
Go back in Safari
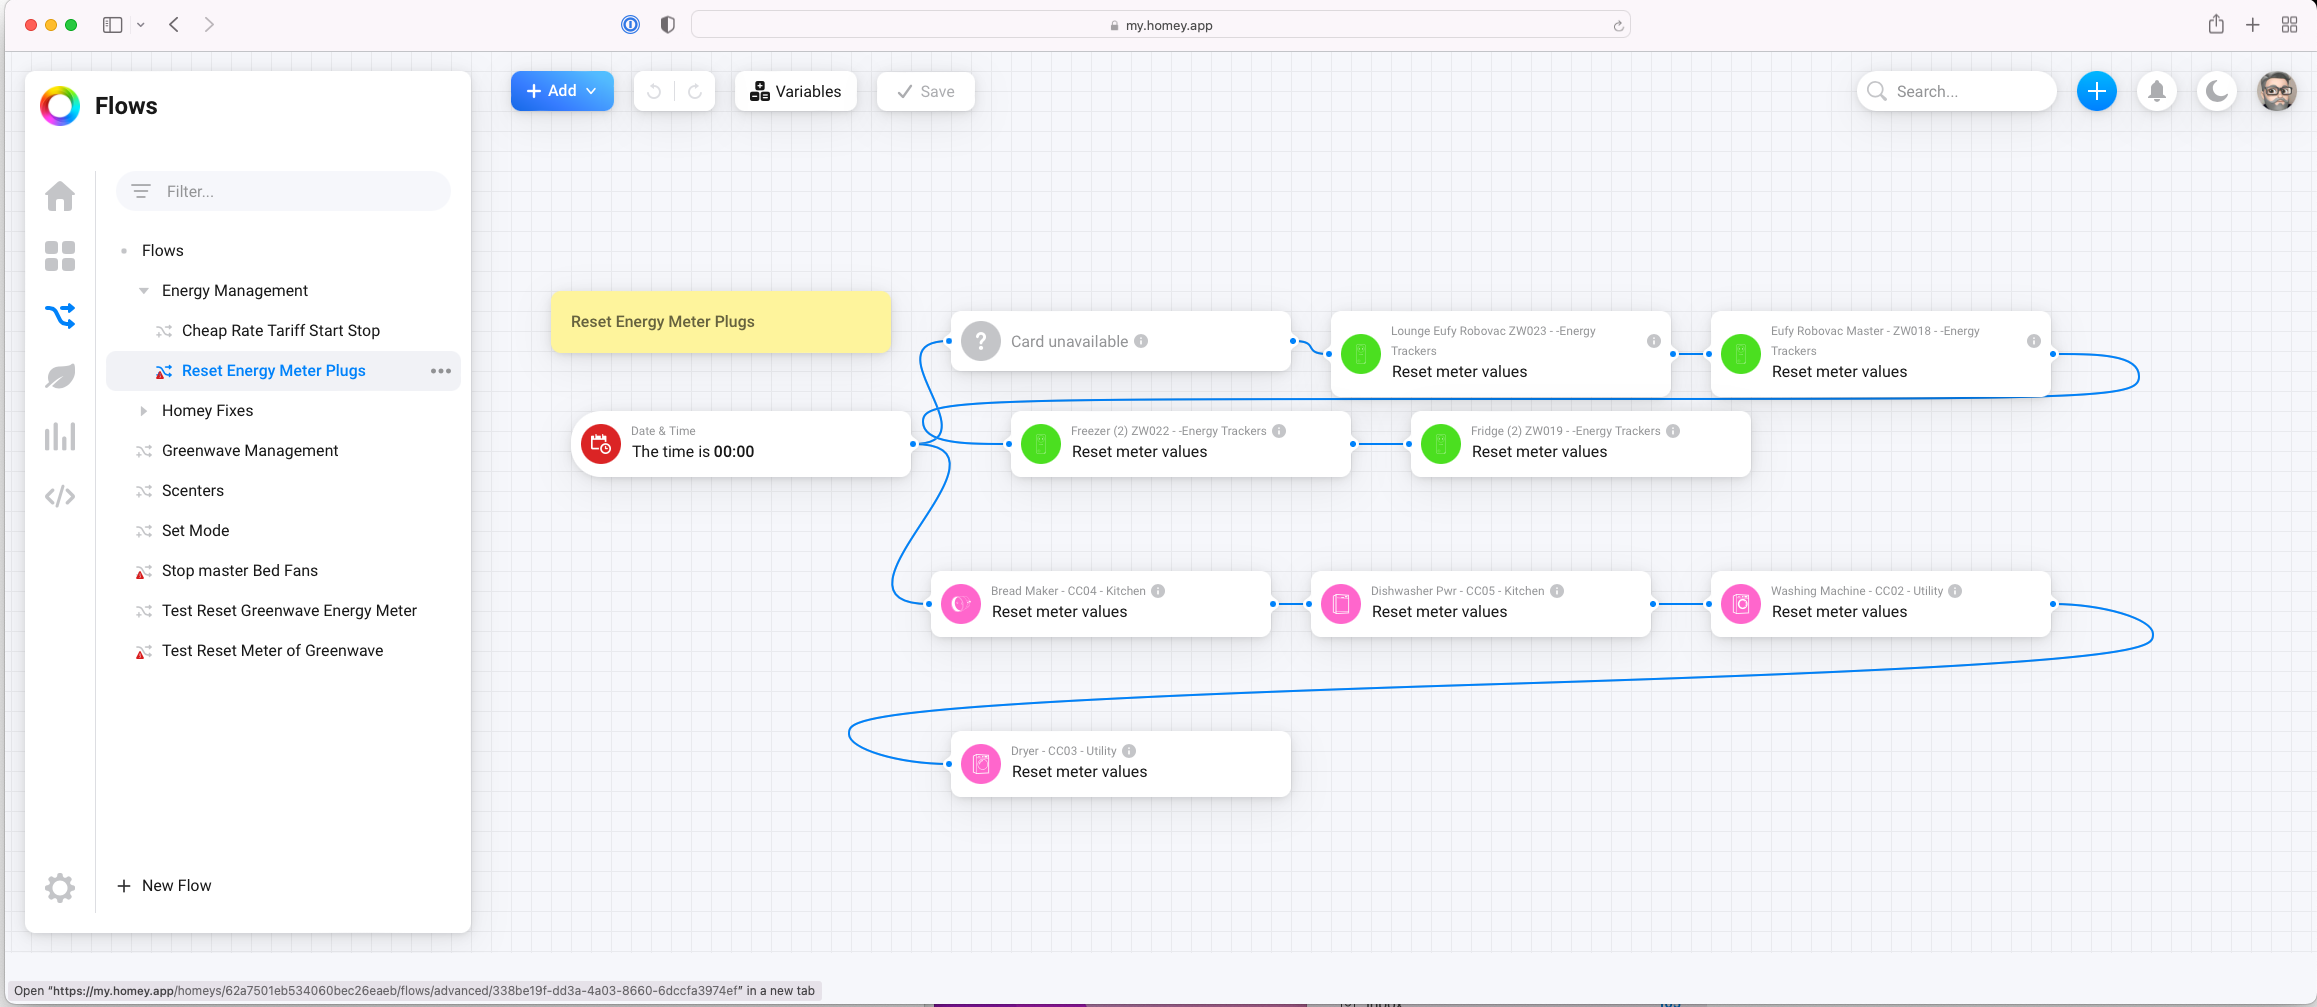[174, 25]
